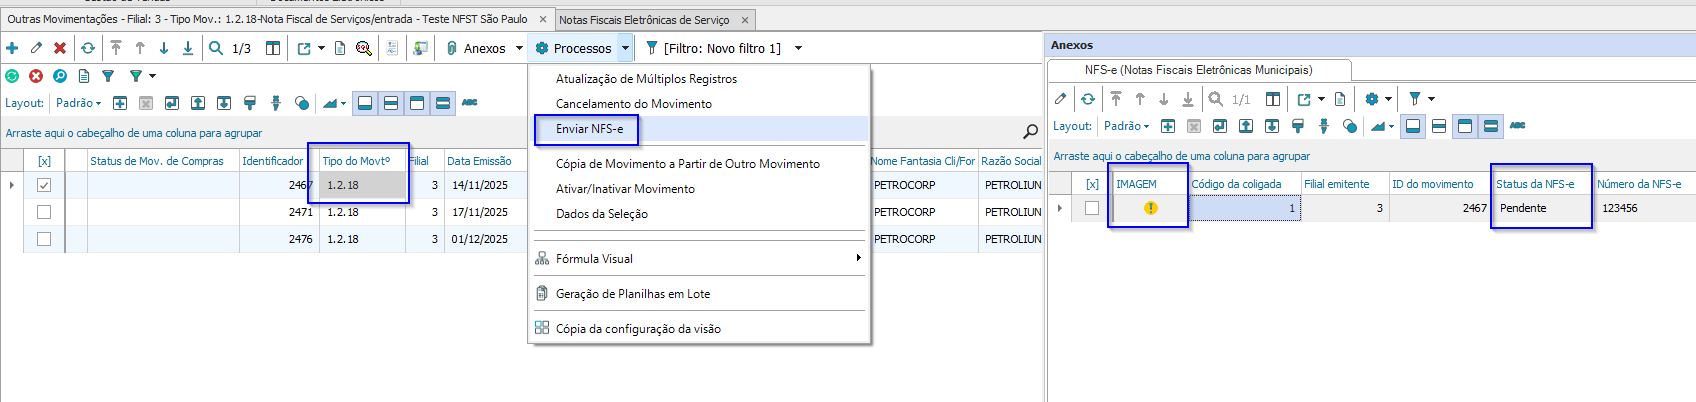Check the checkbox for movement 2471
The height and width of the screenshot is (402, 1696).
pyautogui.click(x=44, y=212)
